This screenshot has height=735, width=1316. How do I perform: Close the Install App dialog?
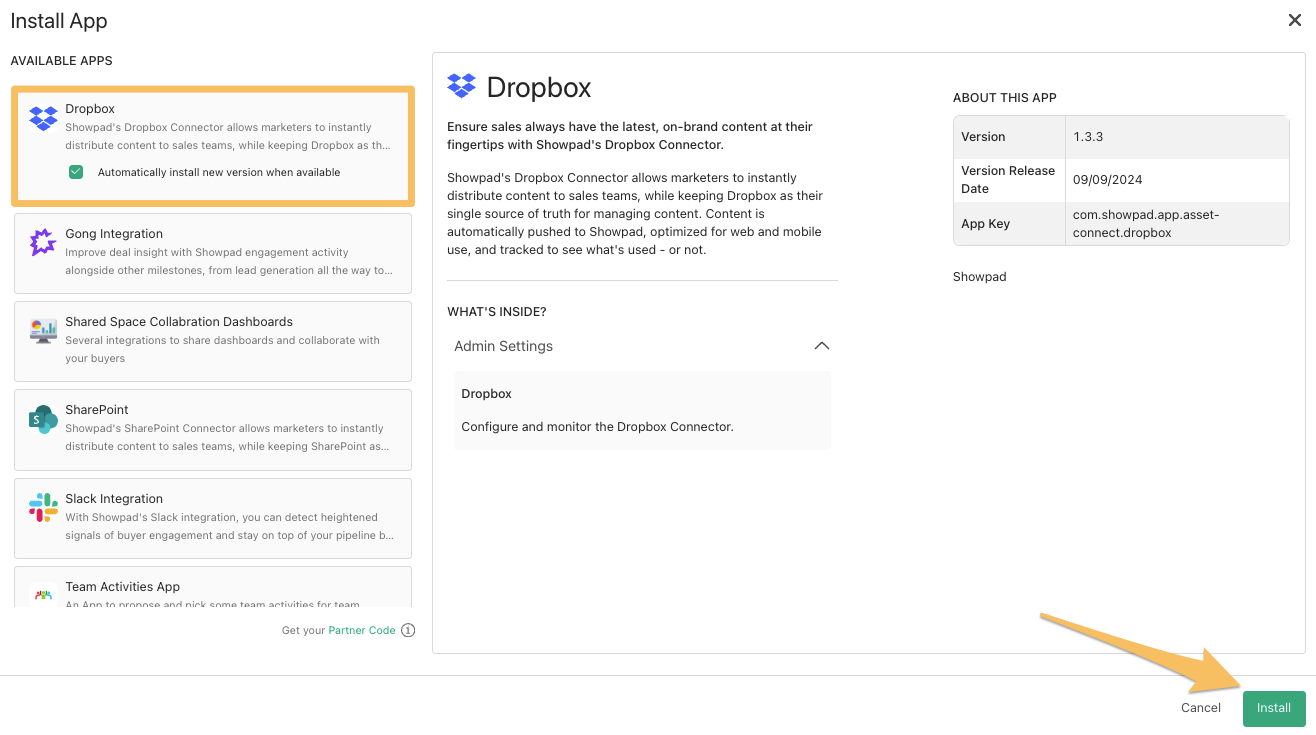pyautogui.click(x=1294, y=21)
